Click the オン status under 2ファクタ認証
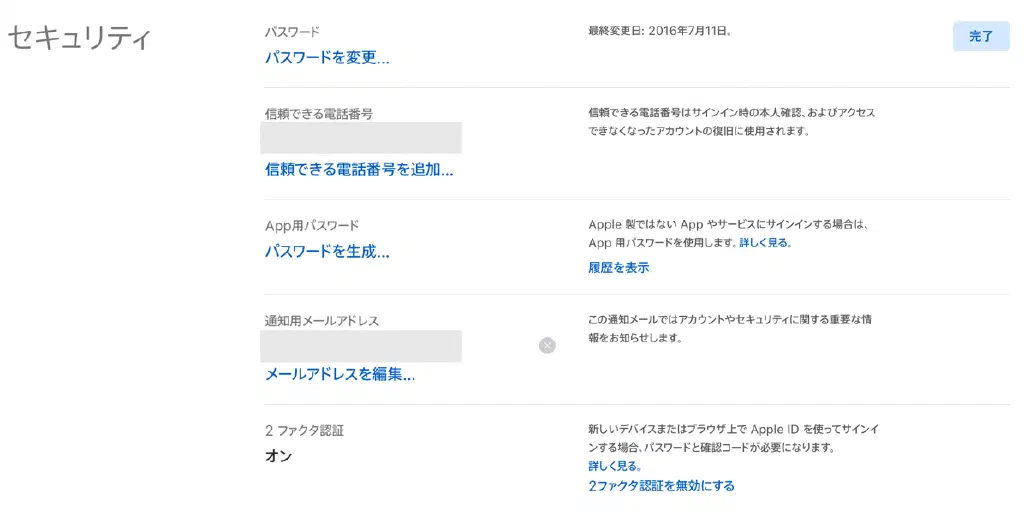 [278, 456]
